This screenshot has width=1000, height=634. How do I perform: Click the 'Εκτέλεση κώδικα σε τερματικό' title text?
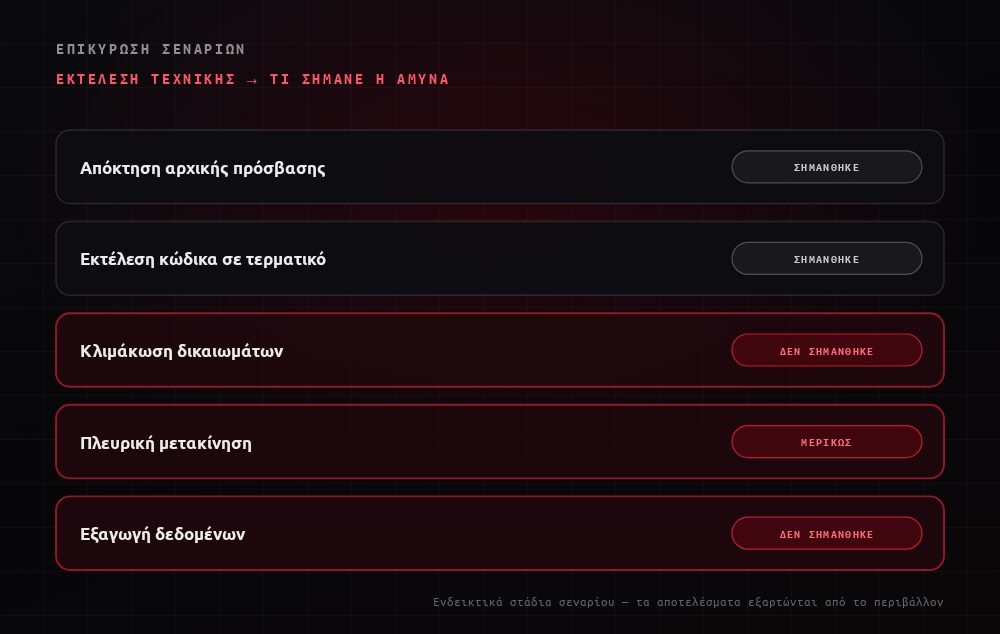[x=203, y=259]
